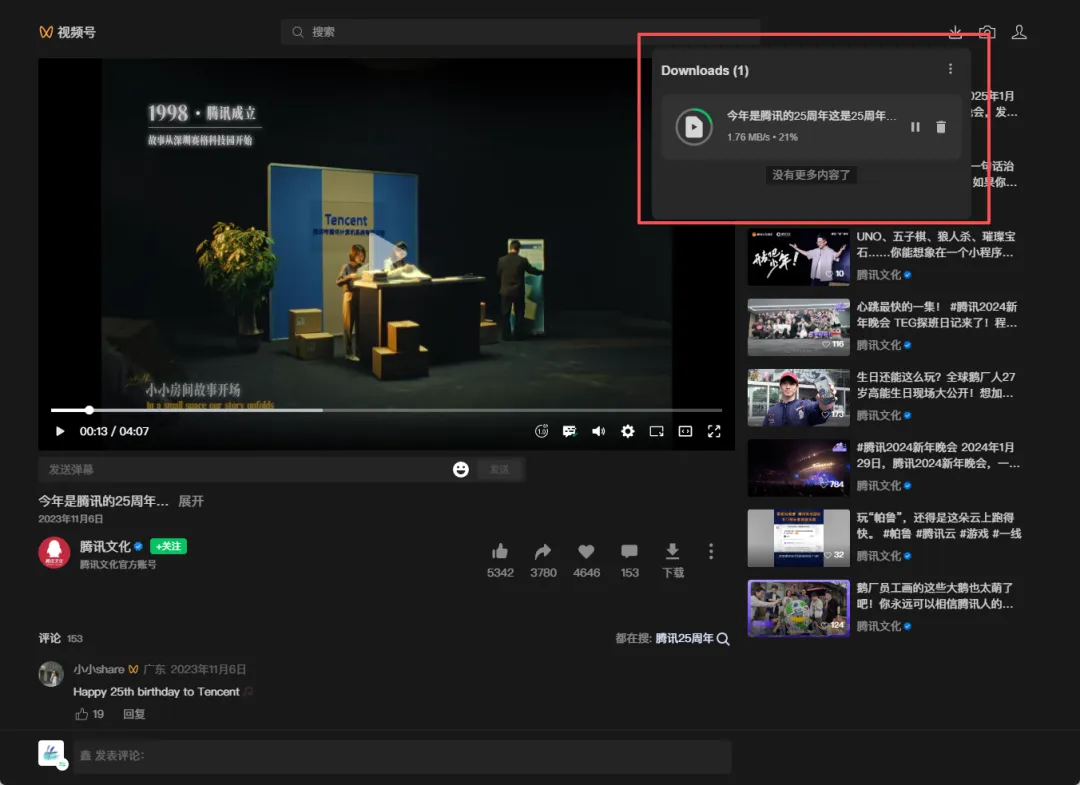Open the downloads icon in the header
Screen dimensions: 1080x785
pyautogui.click(x=955, y=32)
